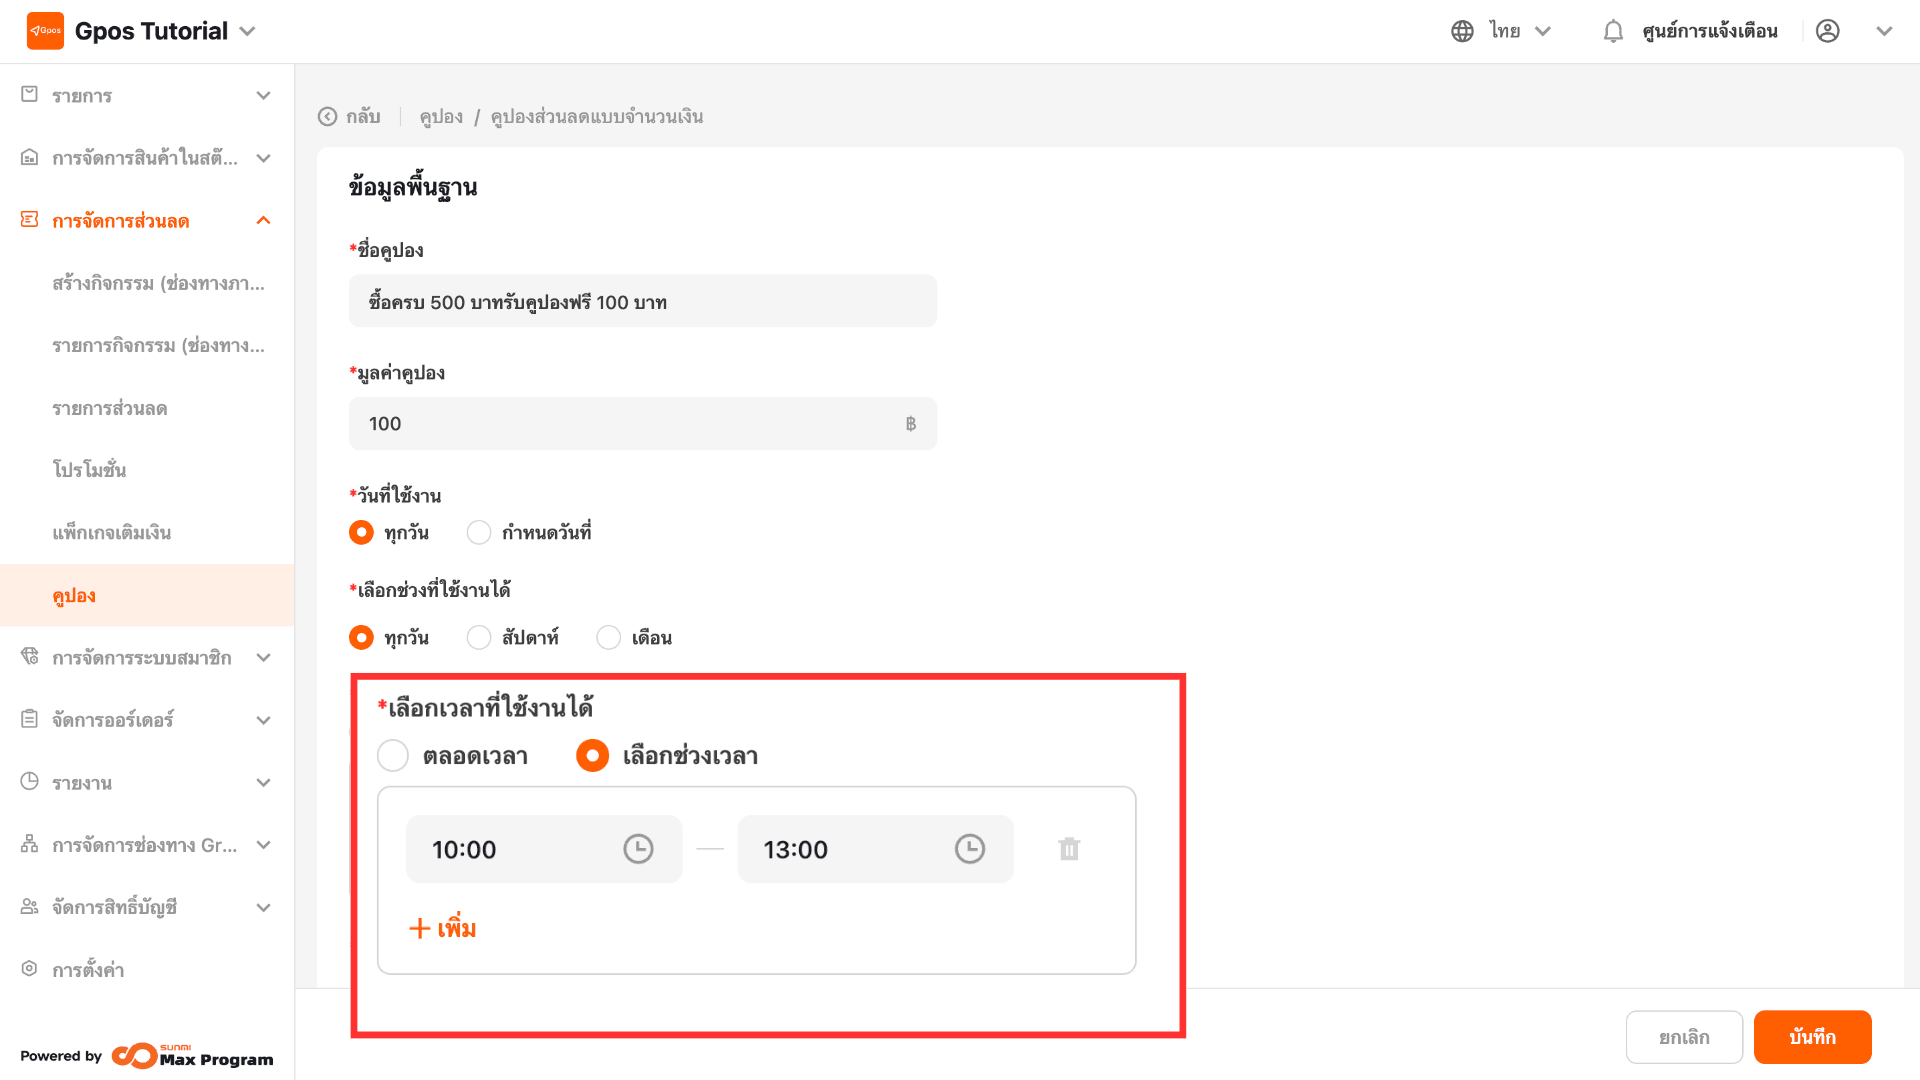Open the Gpos Tutorial store dropdown
Image resolution: width=1920 pixels, height=1080 pixels.
248,31
